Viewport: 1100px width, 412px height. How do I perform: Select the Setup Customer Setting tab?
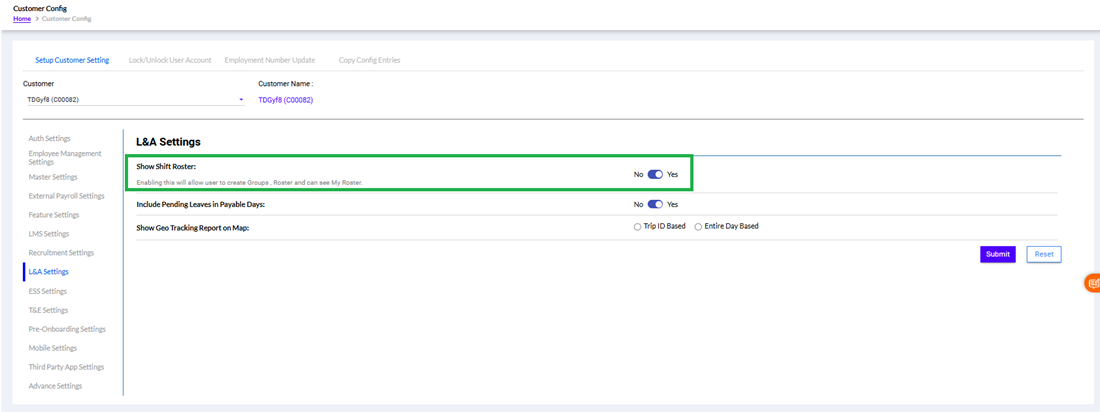pyautogui.click(x=72, y=60)
